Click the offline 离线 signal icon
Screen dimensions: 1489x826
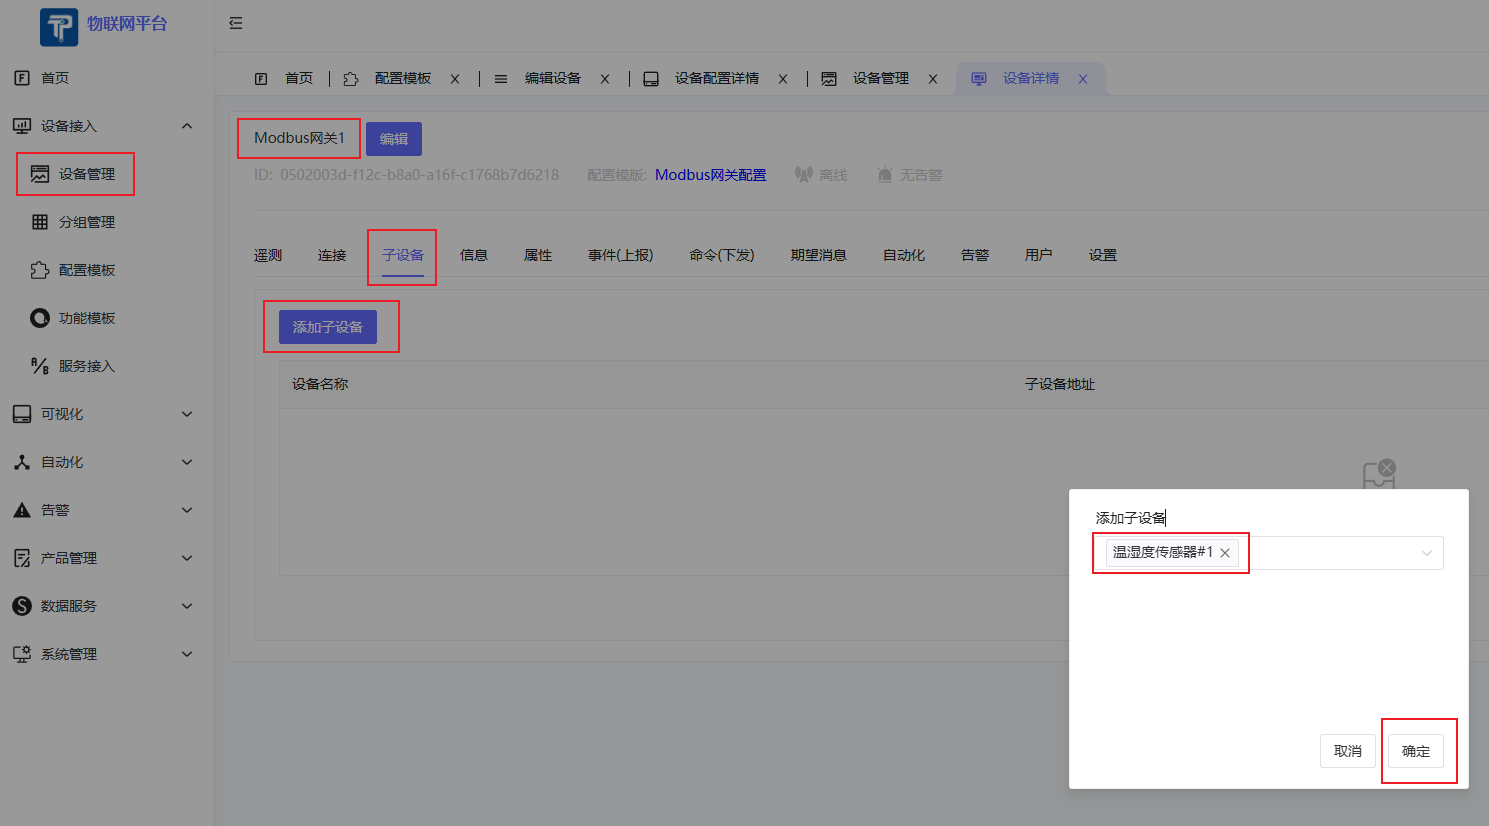[x=803, y=173]
